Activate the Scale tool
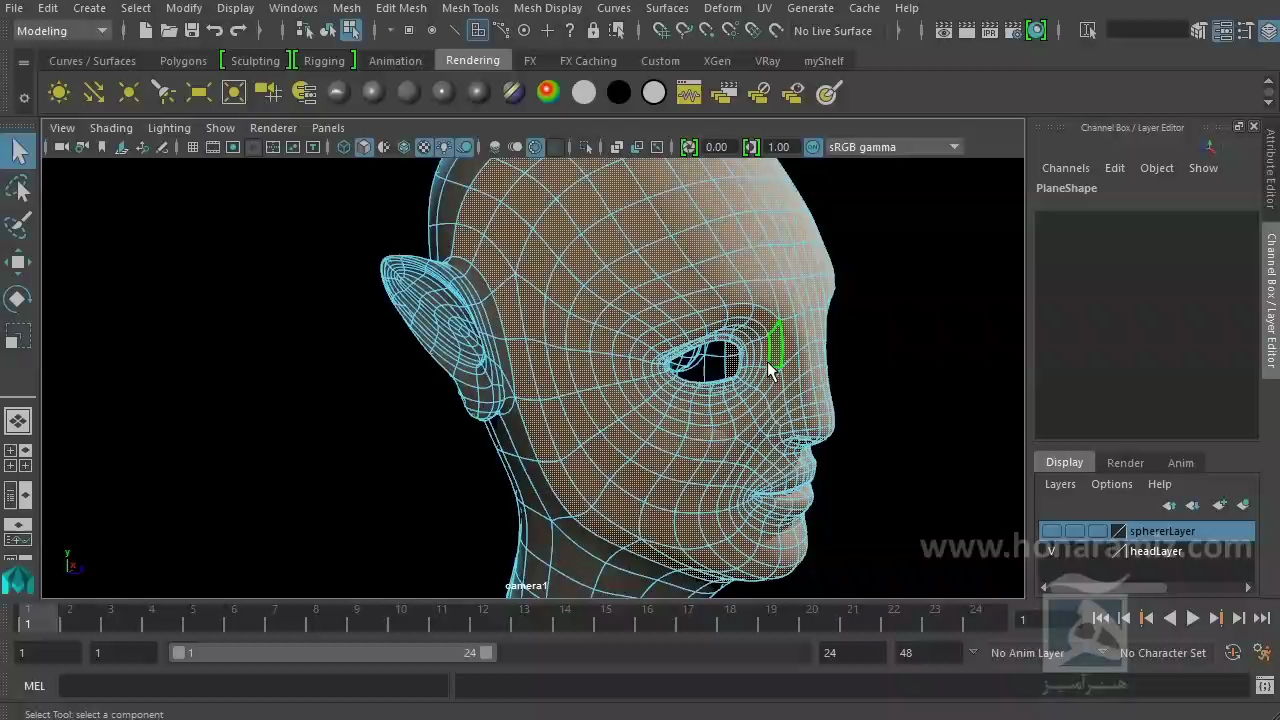 pyautogui.click(x=18, y=337)
